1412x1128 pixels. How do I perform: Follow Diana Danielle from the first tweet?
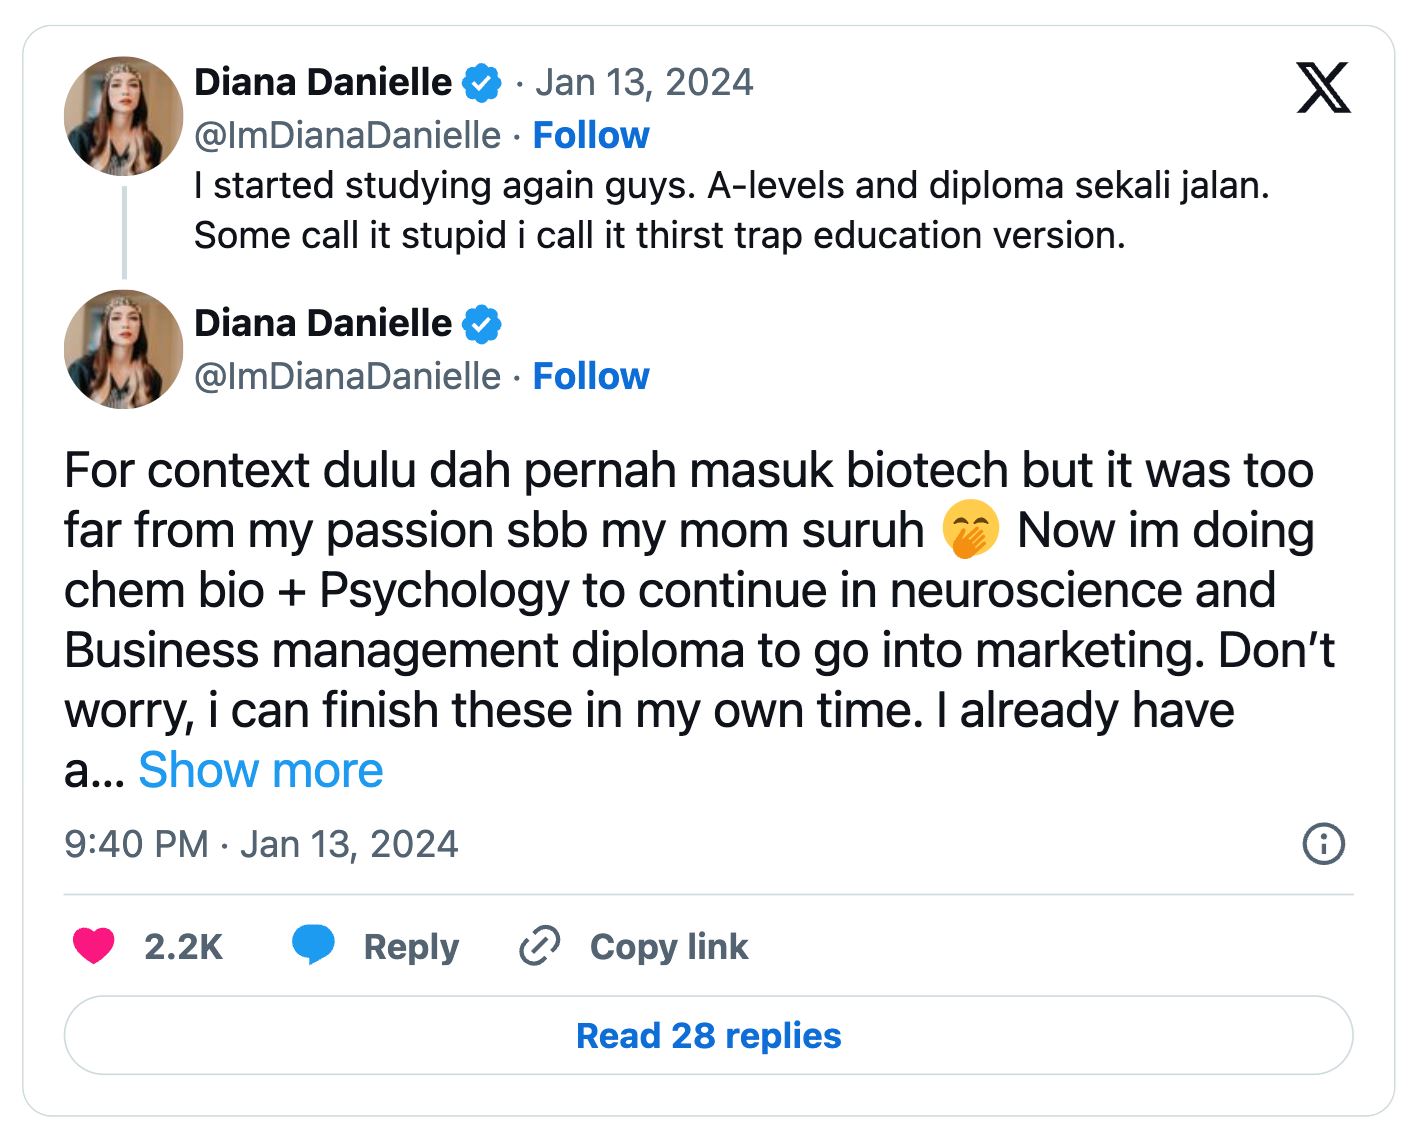pos(591,134)
